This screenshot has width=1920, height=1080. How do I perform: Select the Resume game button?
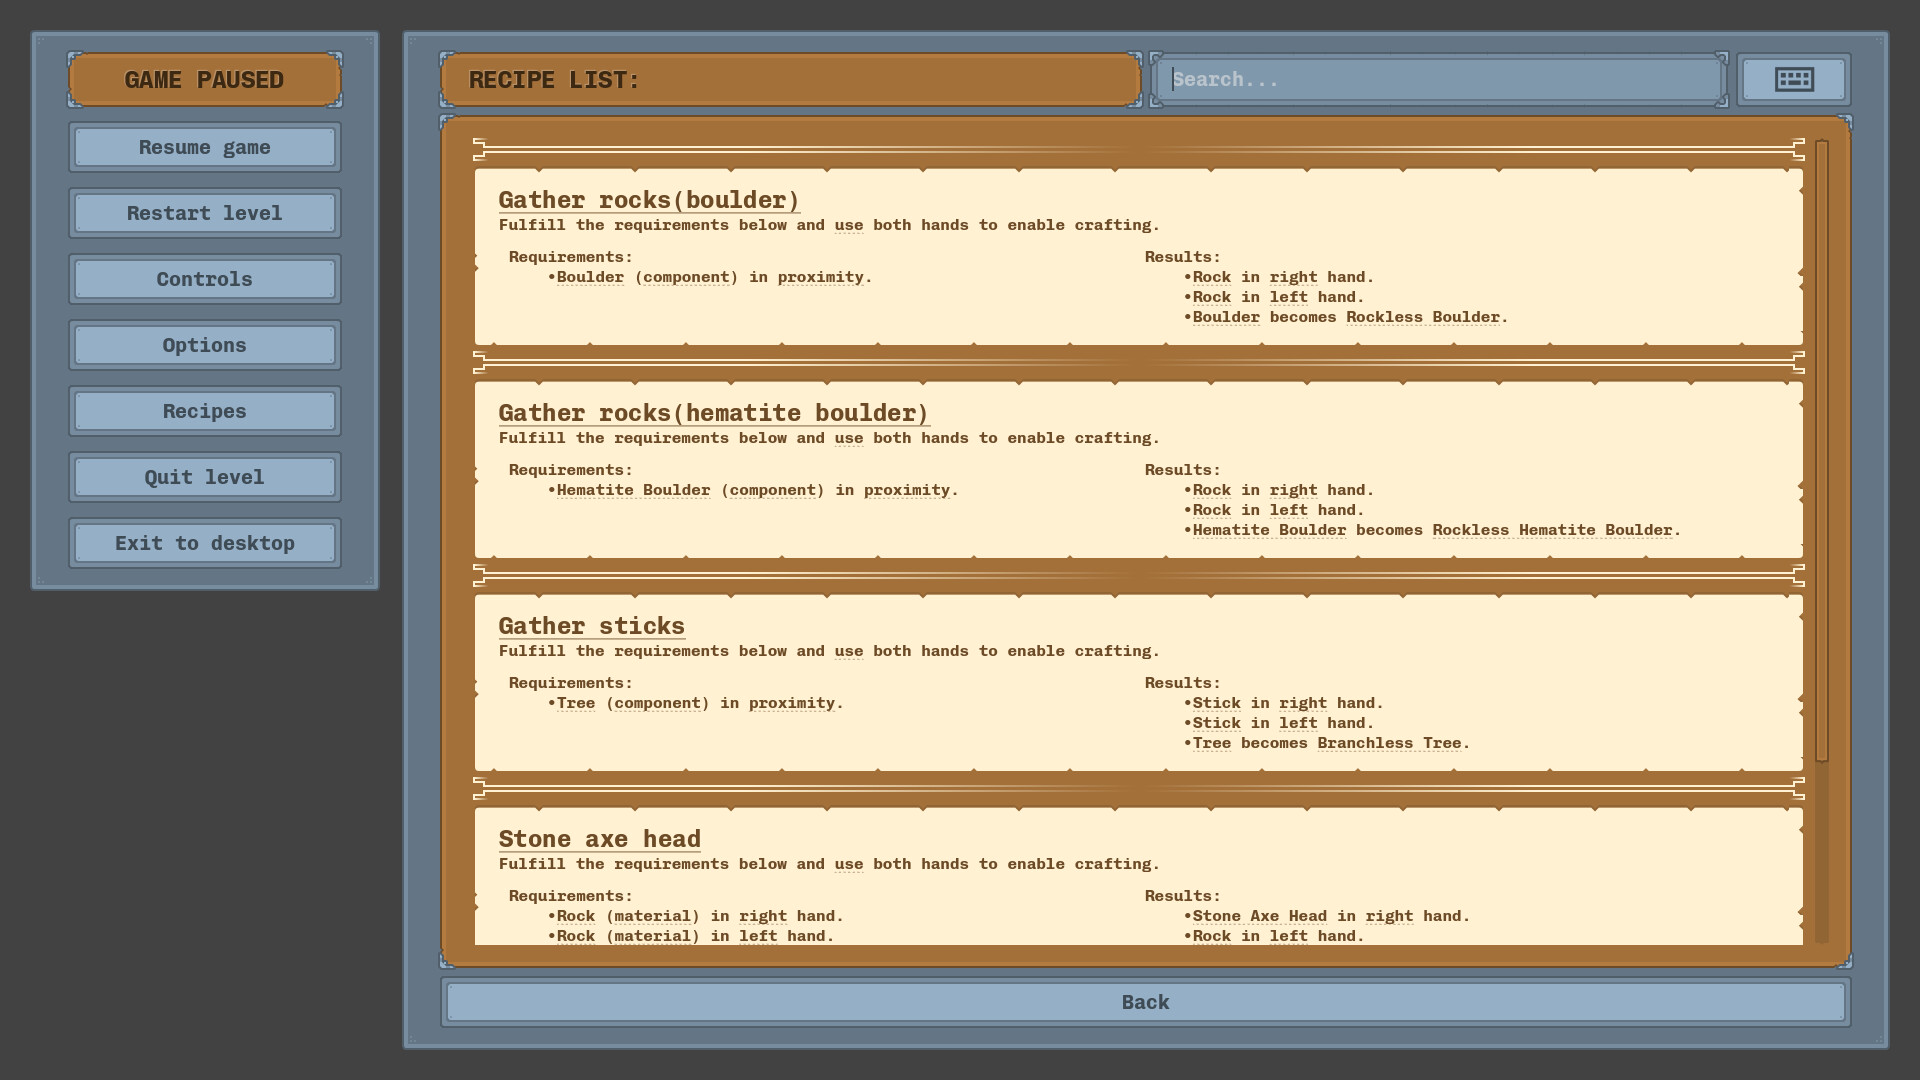[204, 147]
